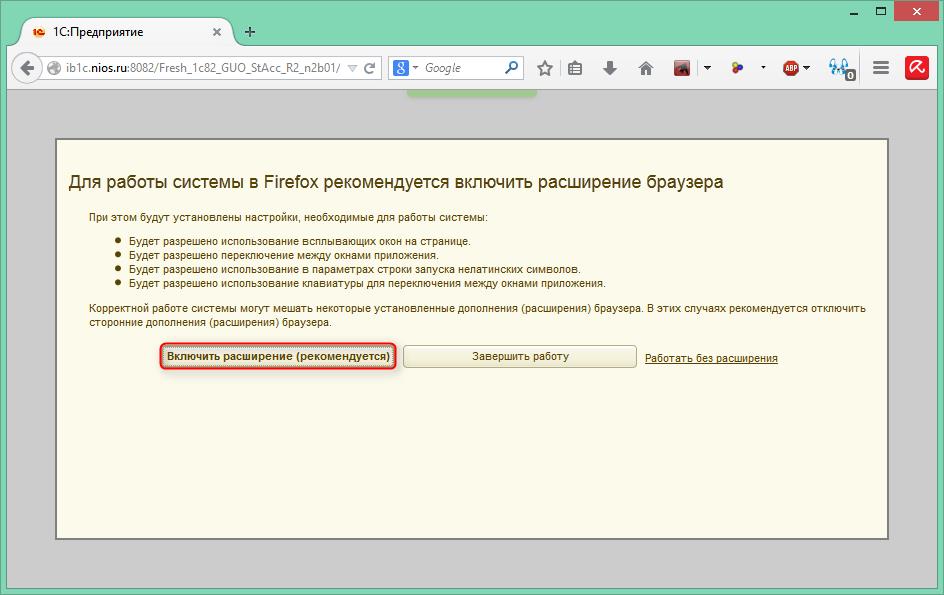
Task: Bookmark this page with the star icon
Action: (545, 68)
